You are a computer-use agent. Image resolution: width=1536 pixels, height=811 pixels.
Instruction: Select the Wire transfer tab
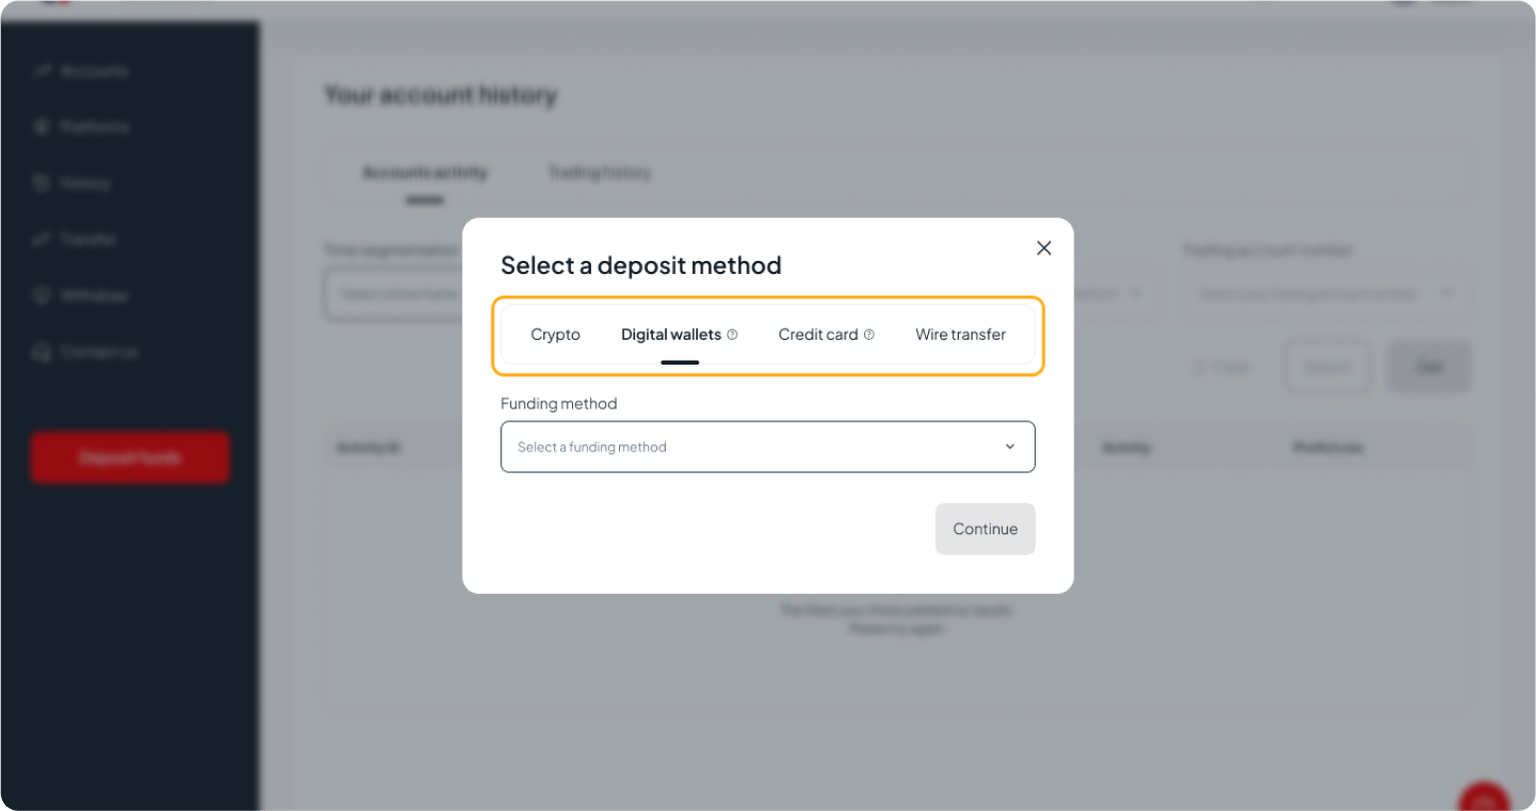[959, 334]
